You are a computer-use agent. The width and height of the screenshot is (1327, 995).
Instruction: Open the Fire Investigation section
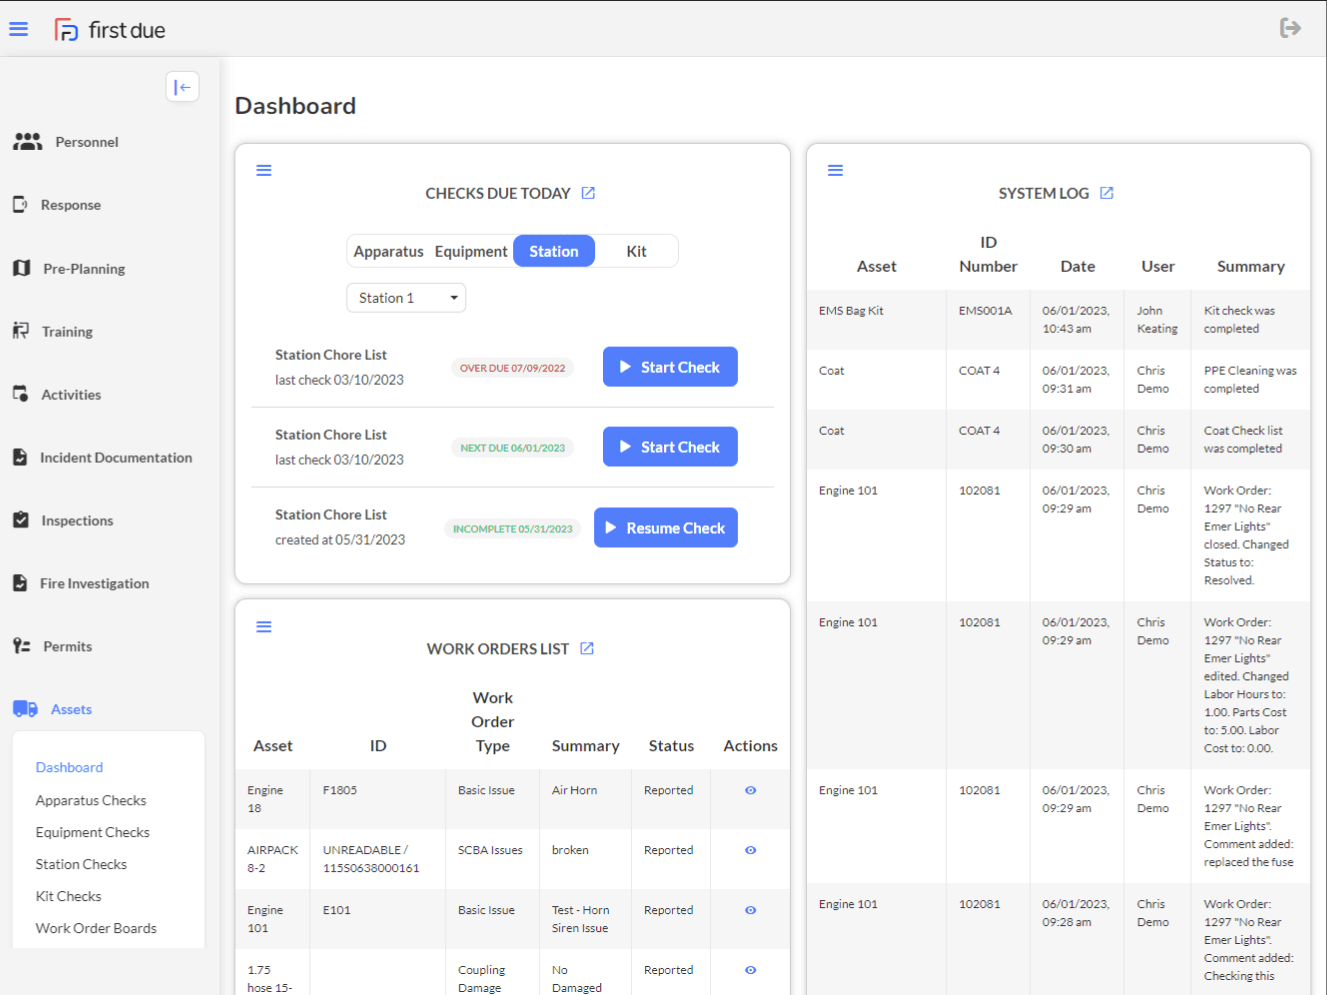click(x=94, y=584)
